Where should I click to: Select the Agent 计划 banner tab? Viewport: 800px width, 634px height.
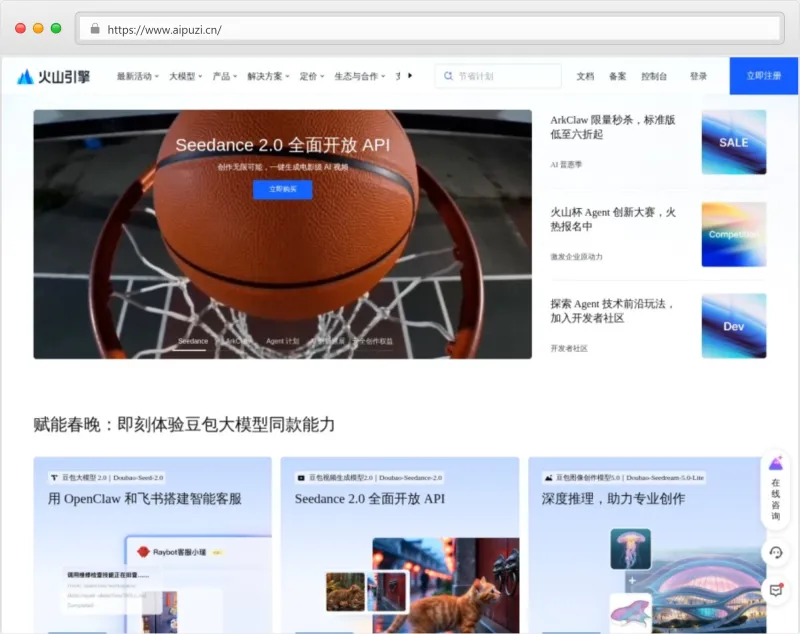(x=282, y=341)
